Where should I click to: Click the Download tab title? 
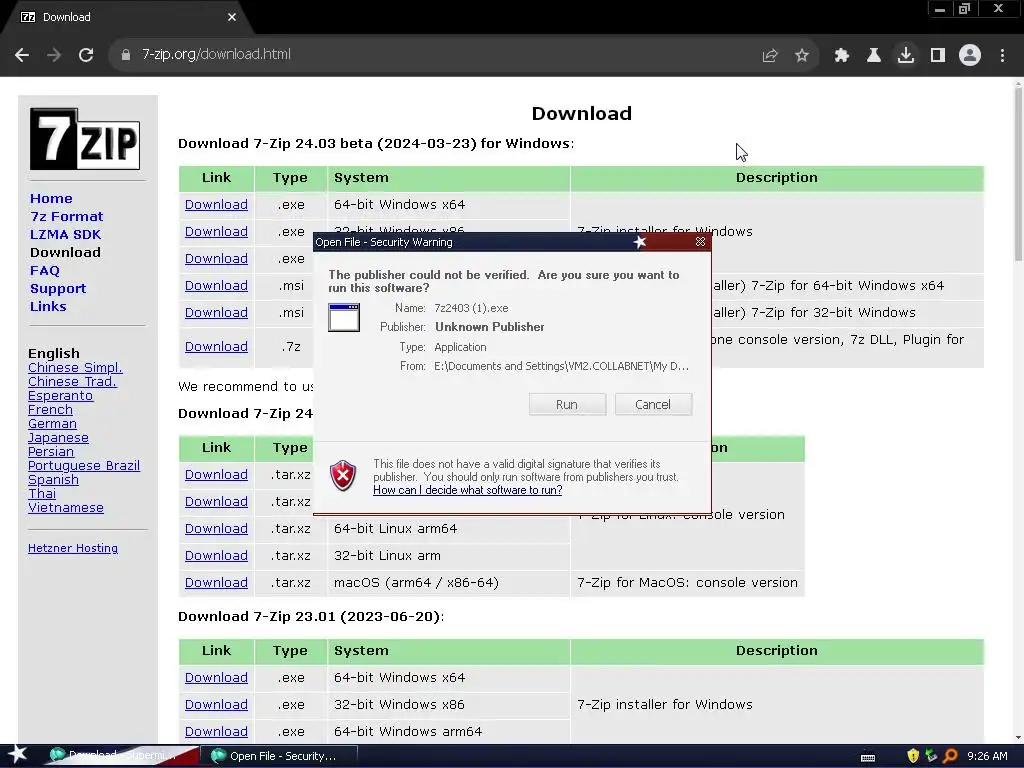67,17
